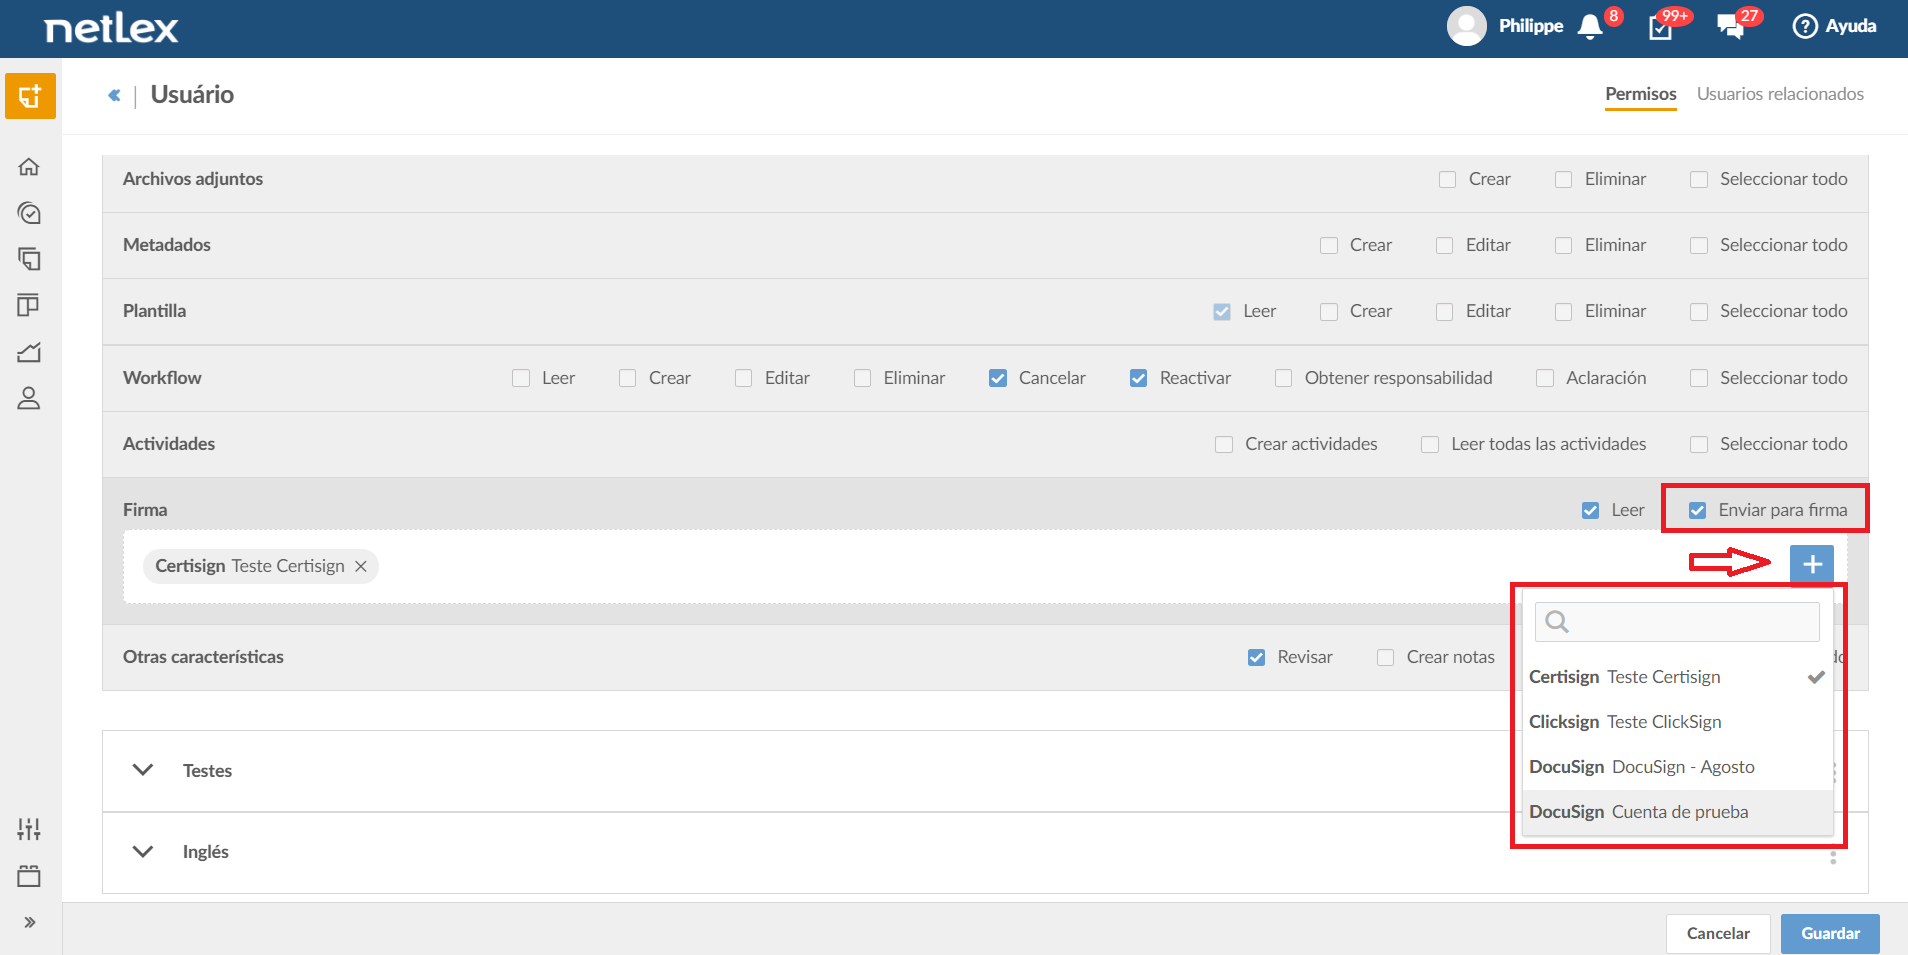This screenshot has width=1908, height=955.
Task: Check Editar for Metadados
Action: (1444, 246)
